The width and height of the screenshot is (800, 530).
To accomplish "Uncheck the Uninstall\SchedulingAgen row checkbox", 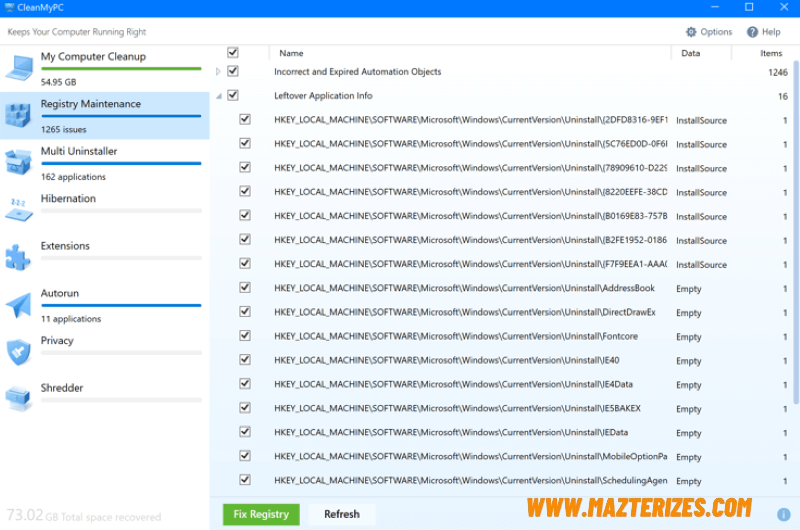I will pos(245,480).
